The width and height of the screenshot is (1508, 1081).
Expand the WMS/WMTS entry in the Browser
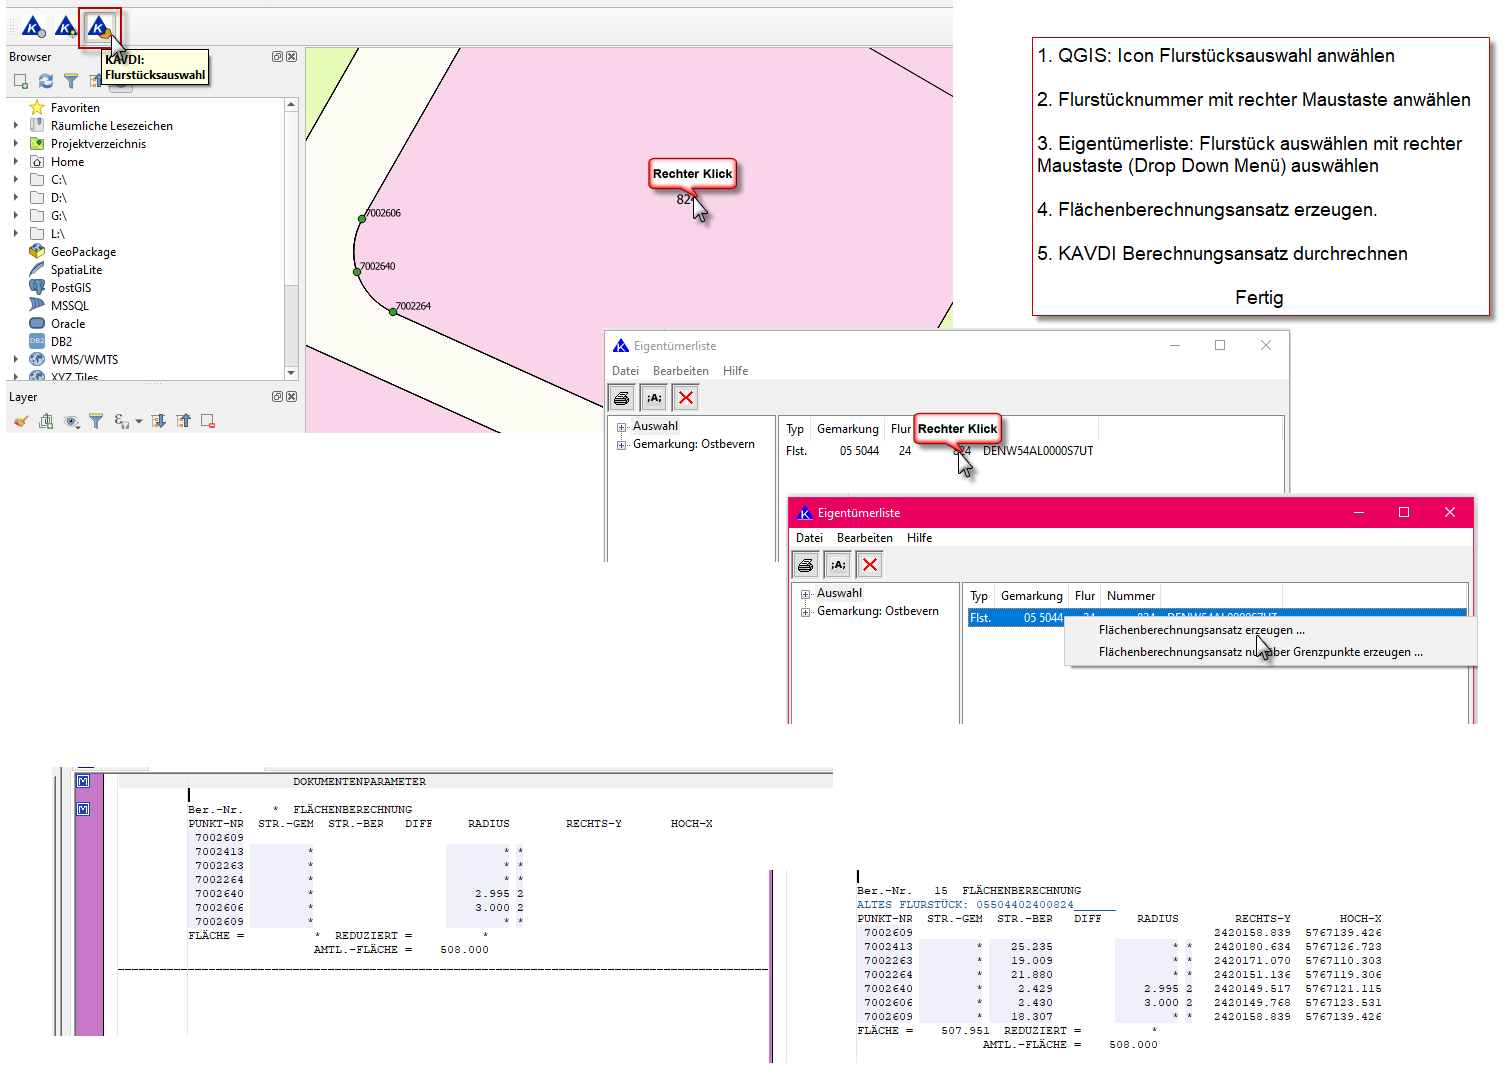point(16,360)
